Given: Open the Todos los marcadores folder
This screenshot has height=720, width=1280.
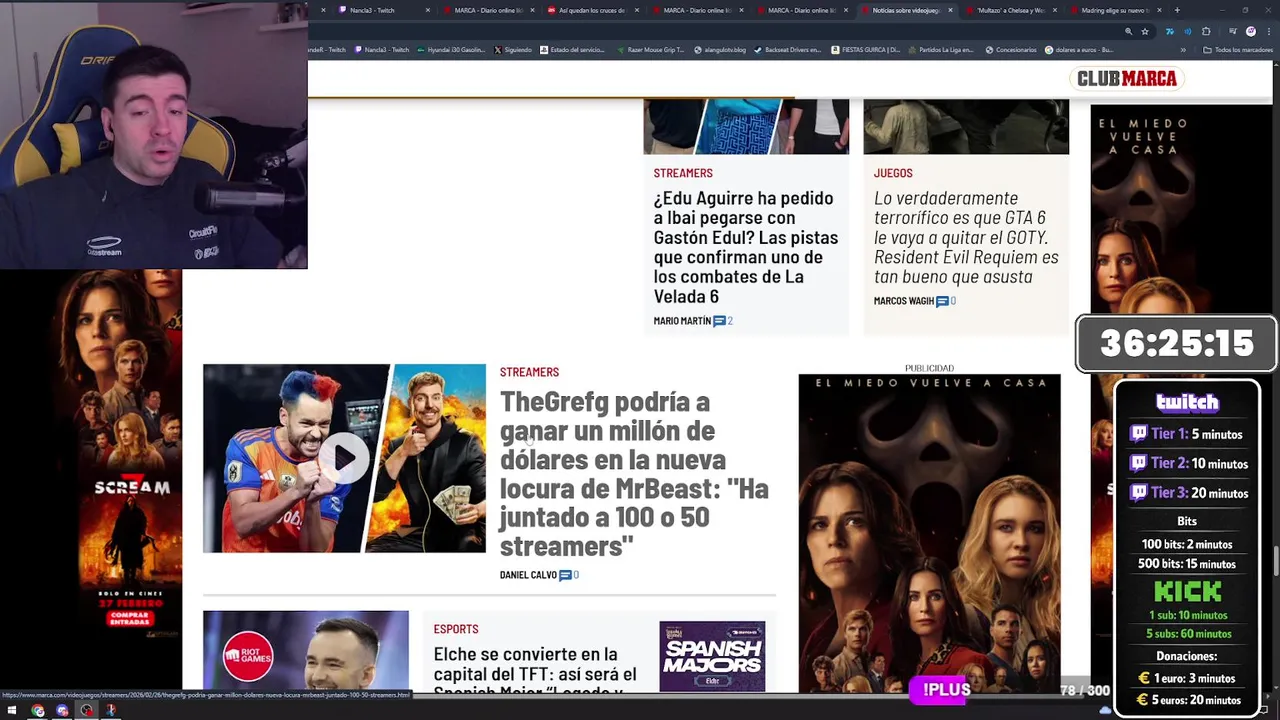Looking at the screenshot, I should click(1237, 49).
